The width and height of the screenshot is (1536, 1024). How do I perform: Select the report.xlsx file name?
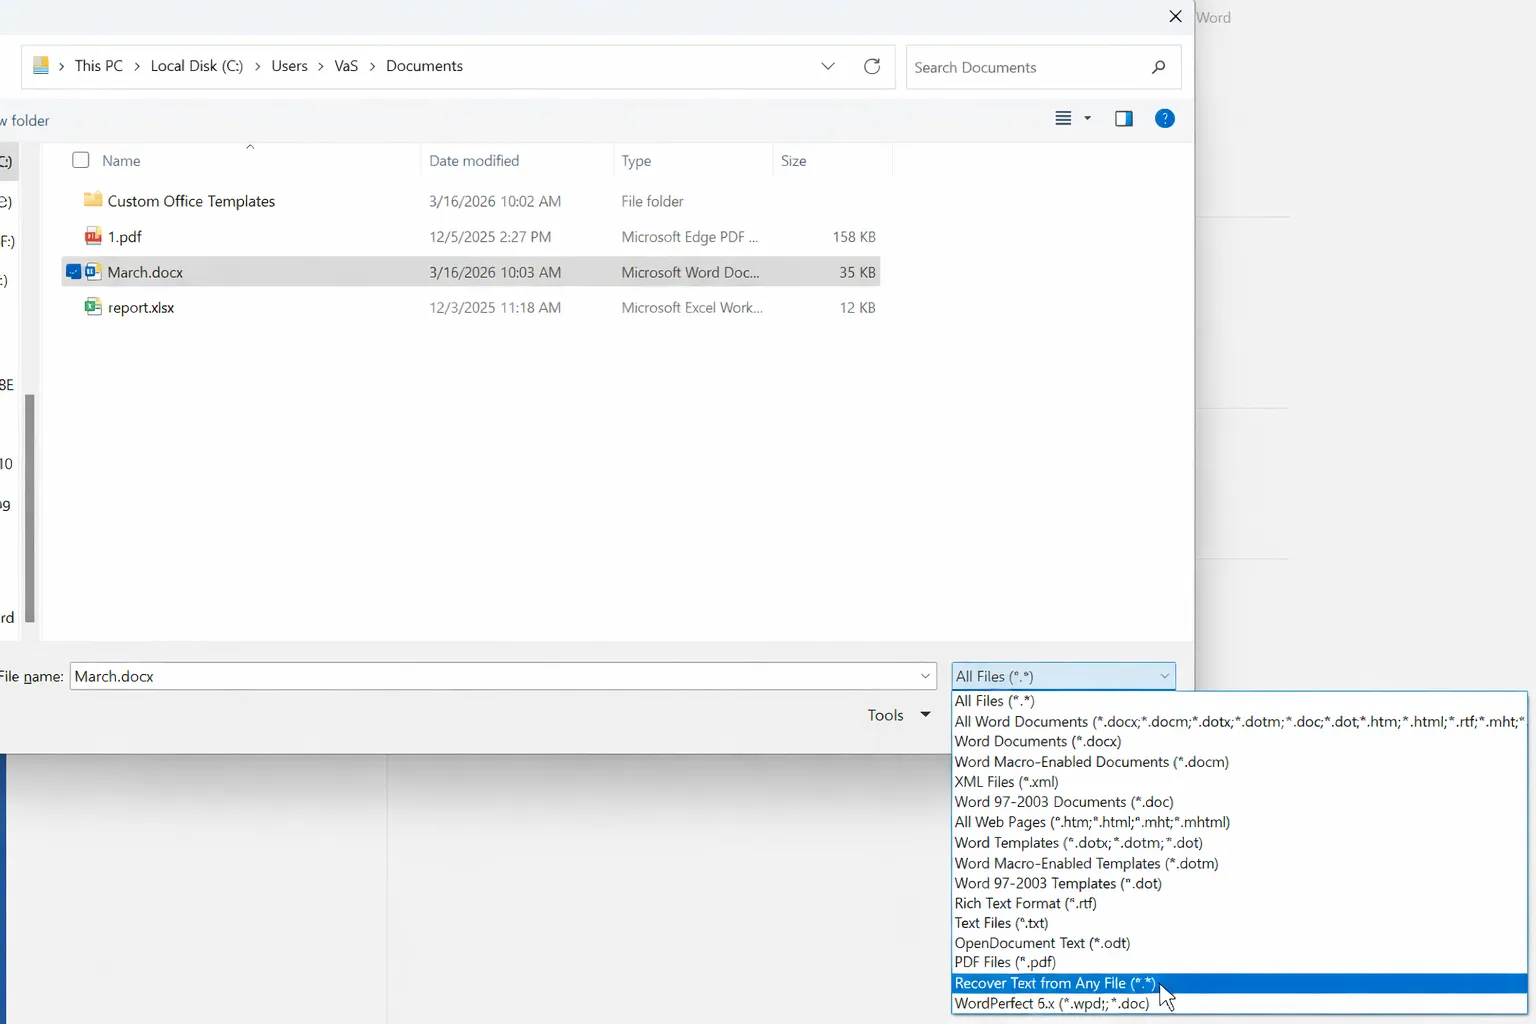141,308
